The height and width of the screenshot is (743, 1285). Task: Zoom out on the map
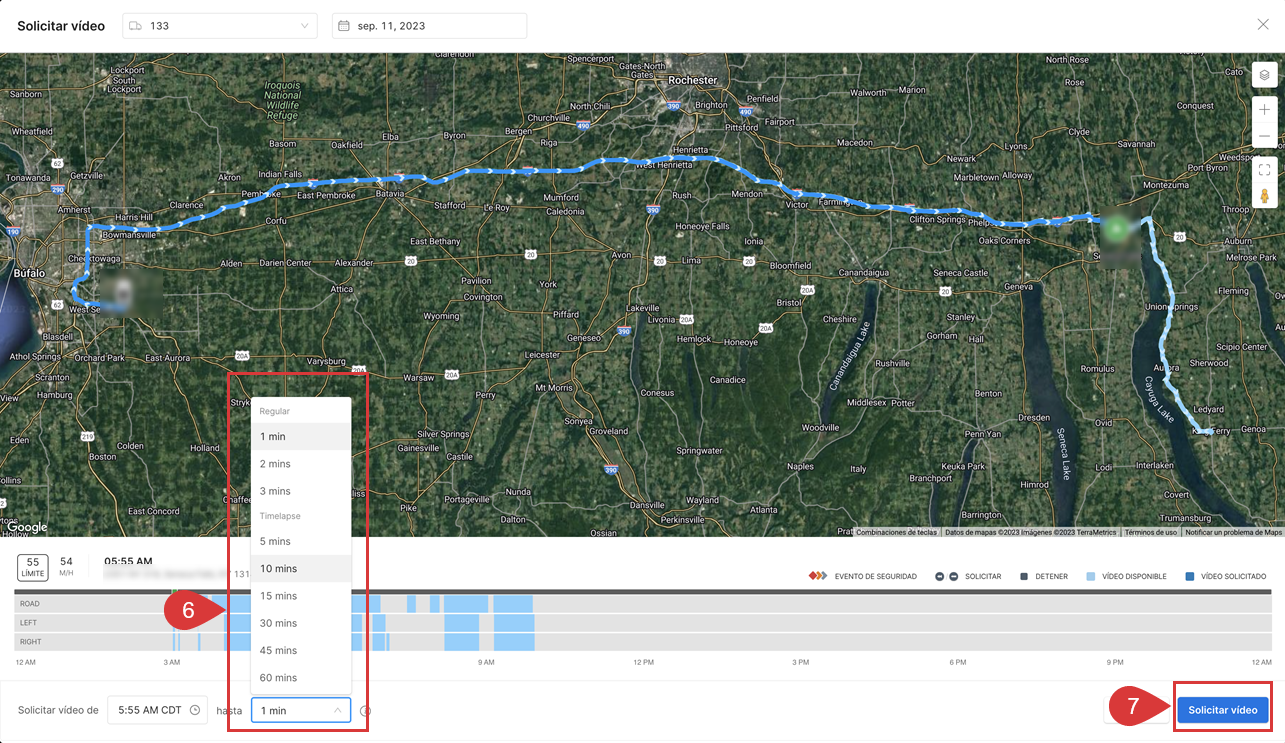point(1264,136)
